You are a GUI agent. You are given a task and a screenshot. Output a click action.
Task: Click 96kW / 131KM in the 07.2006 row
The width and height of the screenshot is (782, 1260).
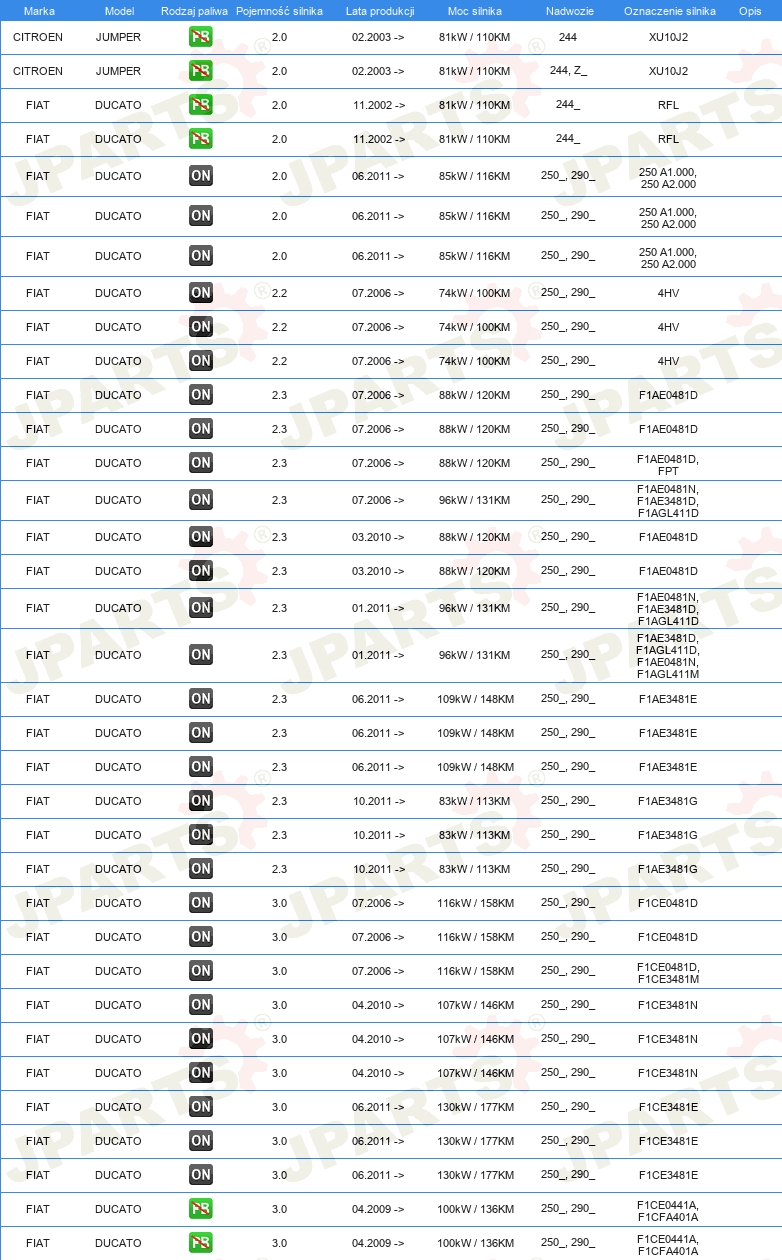click(x=474, y=500)
